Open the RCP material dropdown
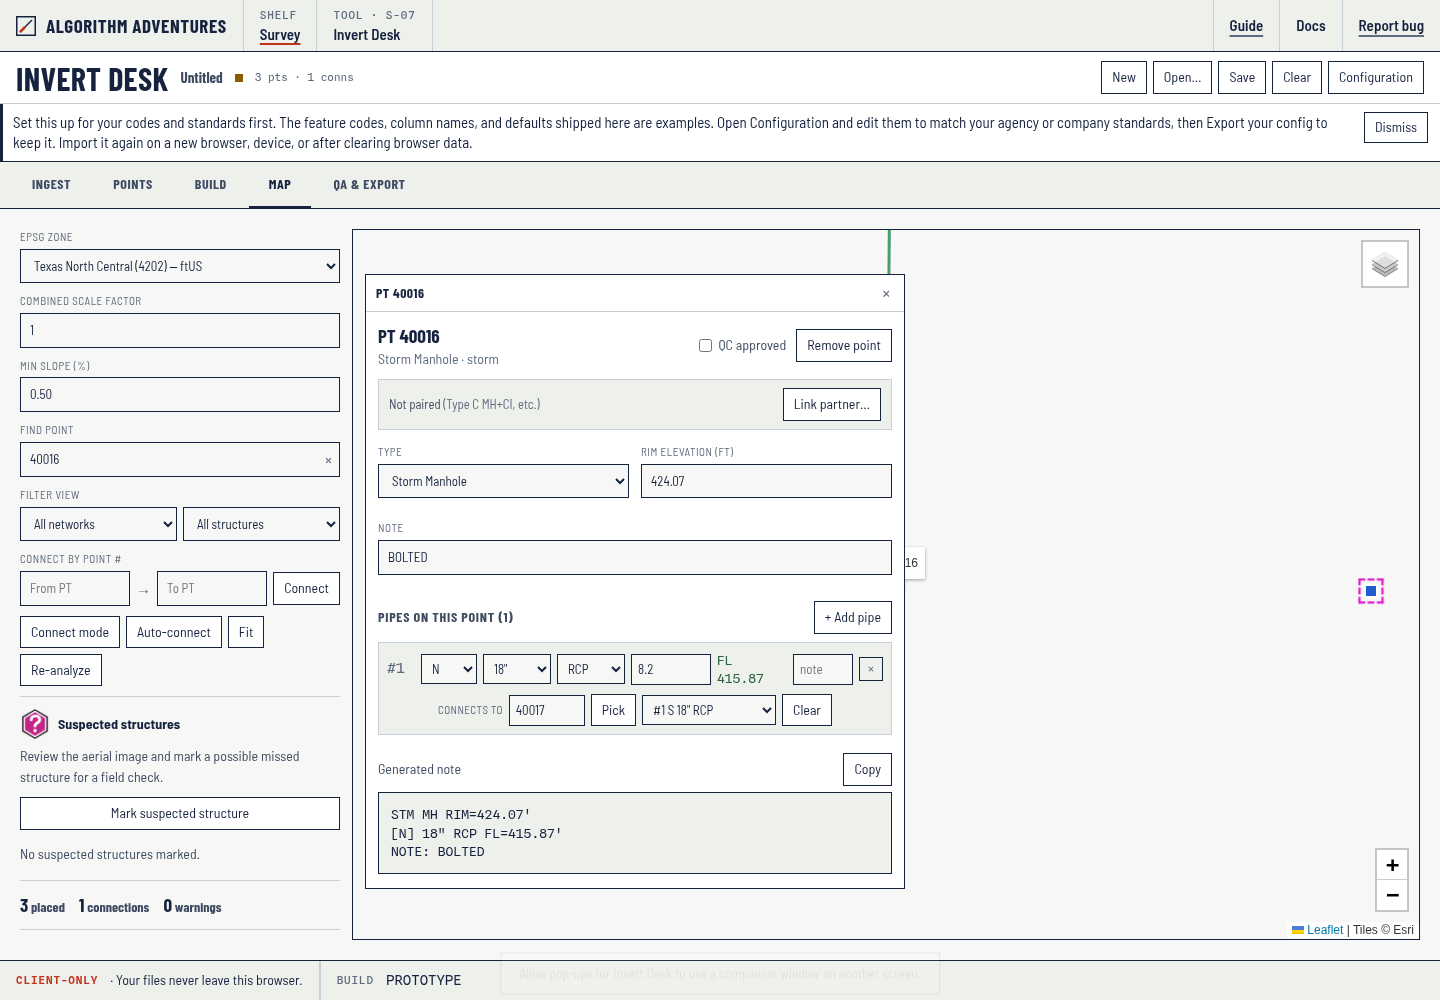 tap(591, 669)
